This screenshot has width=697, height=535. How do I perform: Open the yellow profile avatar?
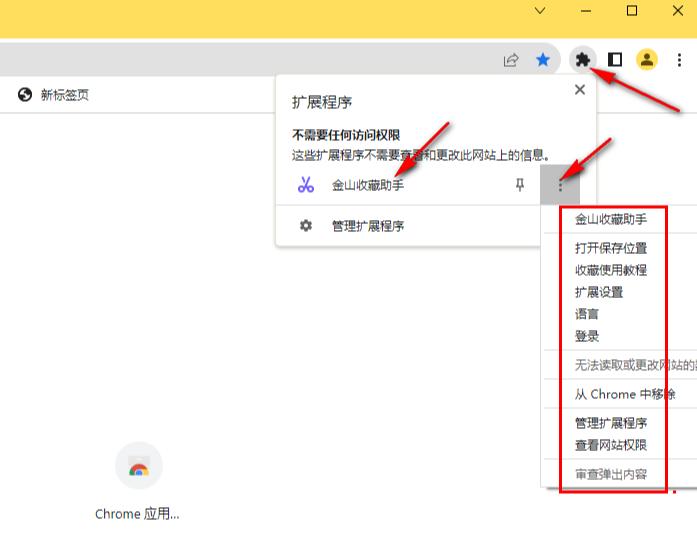[x=647, y=60]
